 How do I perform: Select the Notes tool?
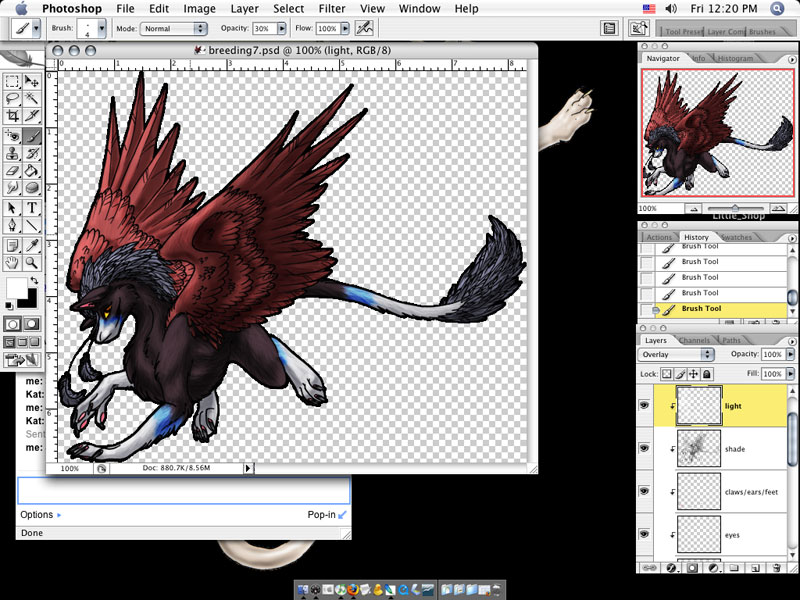coord(12,245)
